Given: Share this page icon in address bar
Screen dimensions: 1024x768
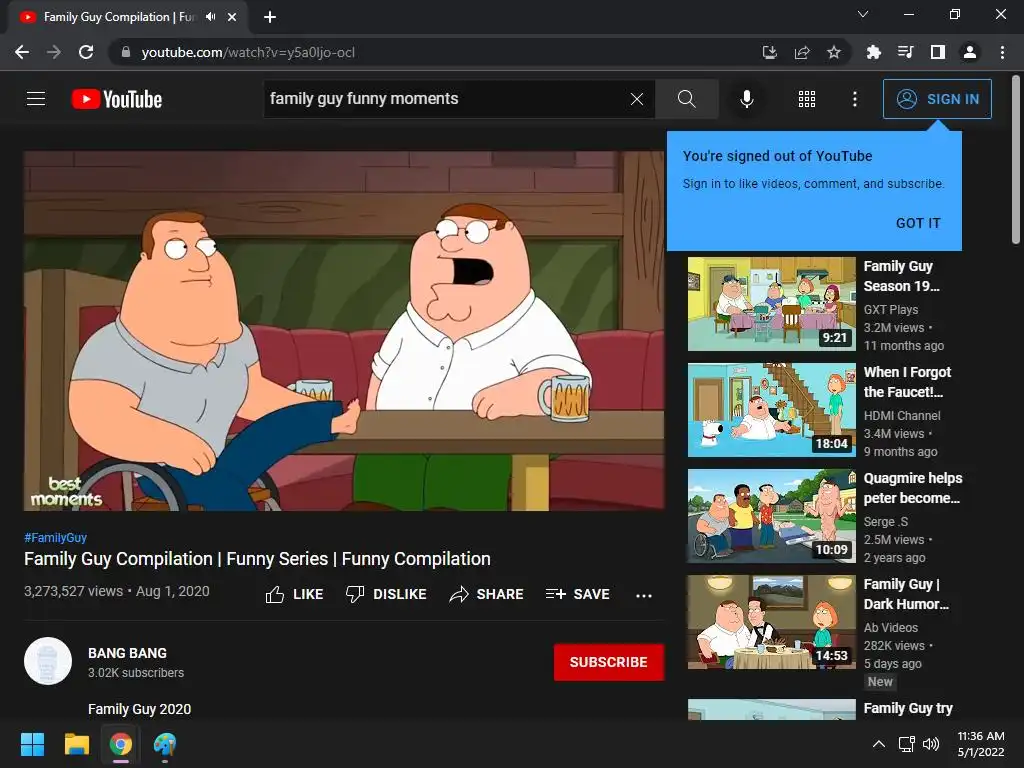Looking at the screenshot, I should click(x=802, y=52).
